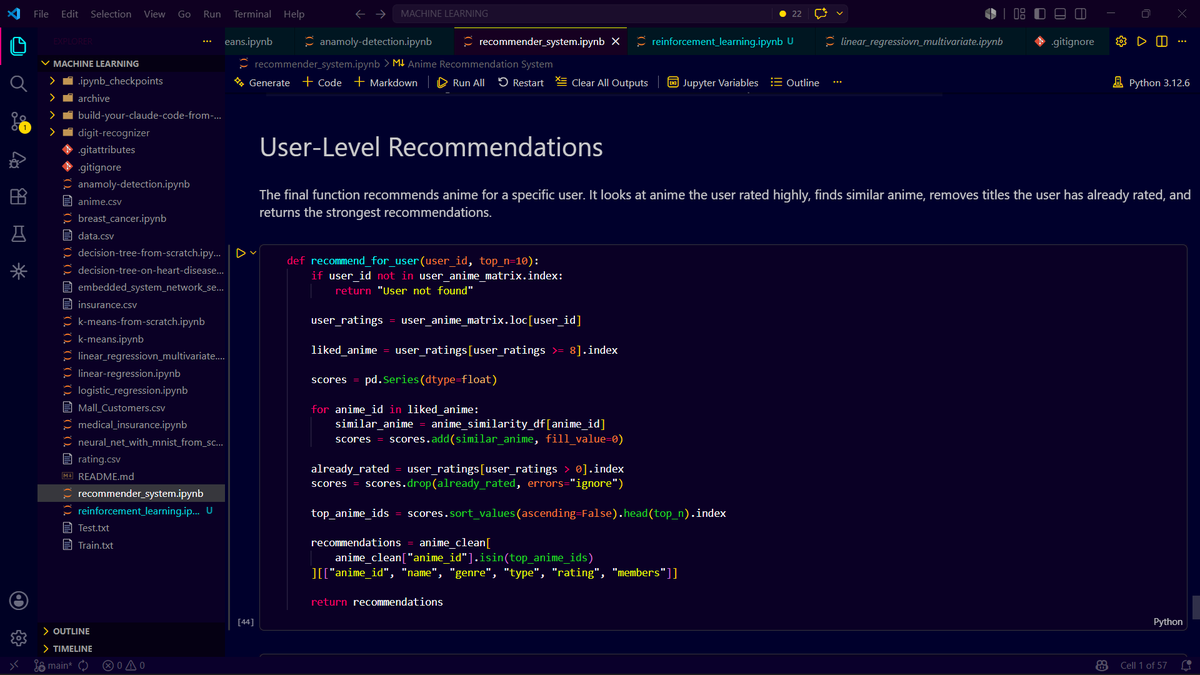1200x675 pixels.
Task: Open the cell run options dropdown arrow
Action: point(253,253)
